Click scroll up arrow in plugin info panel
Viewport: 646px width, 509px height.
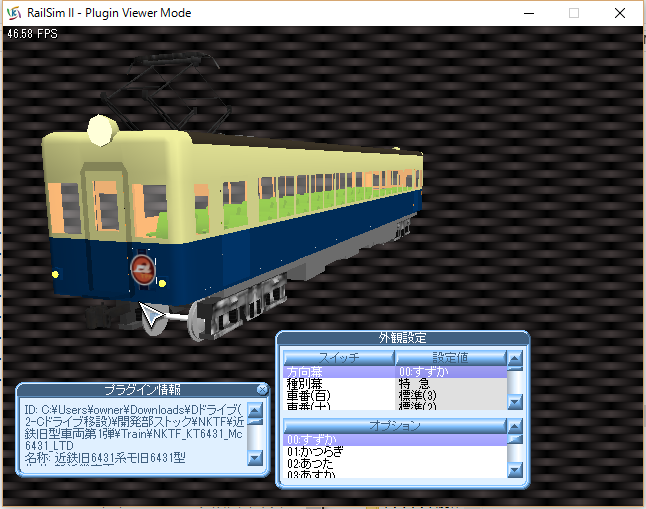(x=255, y=410)
